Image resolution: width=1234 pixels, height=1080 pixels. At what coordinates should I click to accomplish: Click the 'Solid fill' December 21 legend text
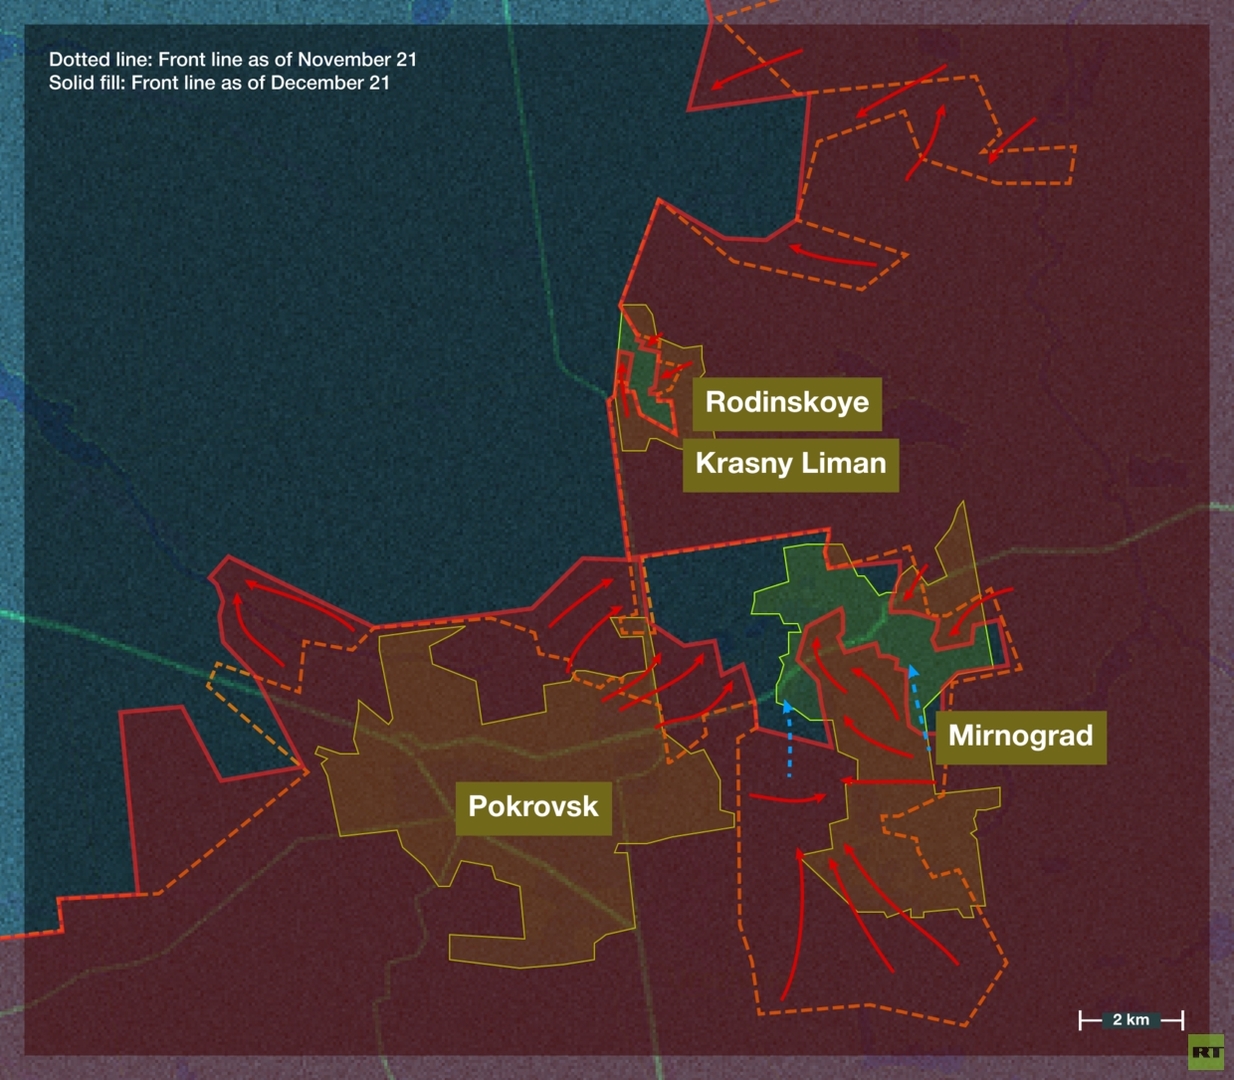tap(219, 83)
